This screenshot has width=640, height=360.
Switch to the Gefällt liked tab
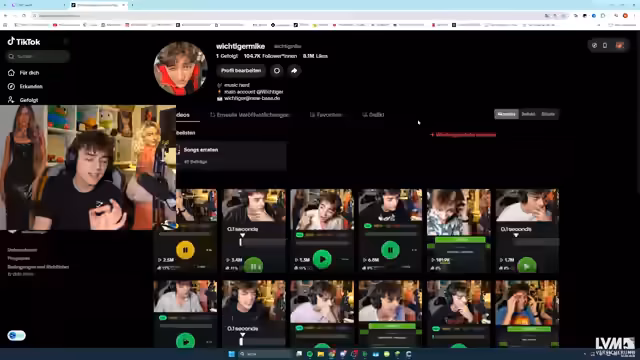tap(373, 115)
